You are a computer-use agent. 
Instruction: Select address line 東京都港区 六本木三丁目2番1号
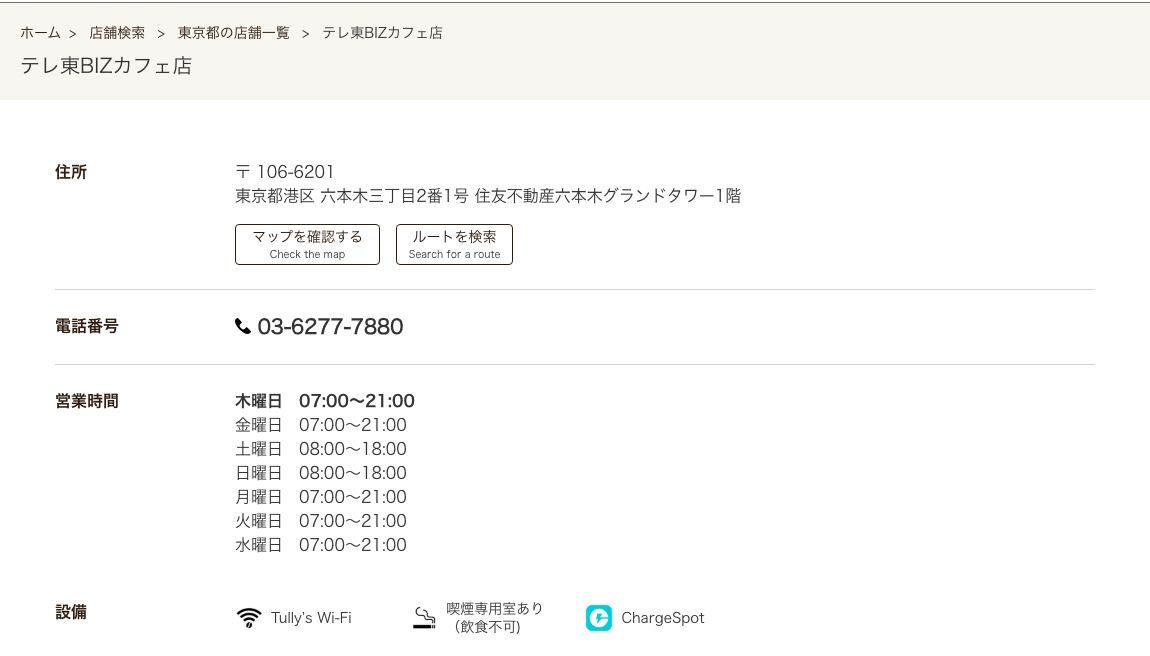click(x=351, y=196)
